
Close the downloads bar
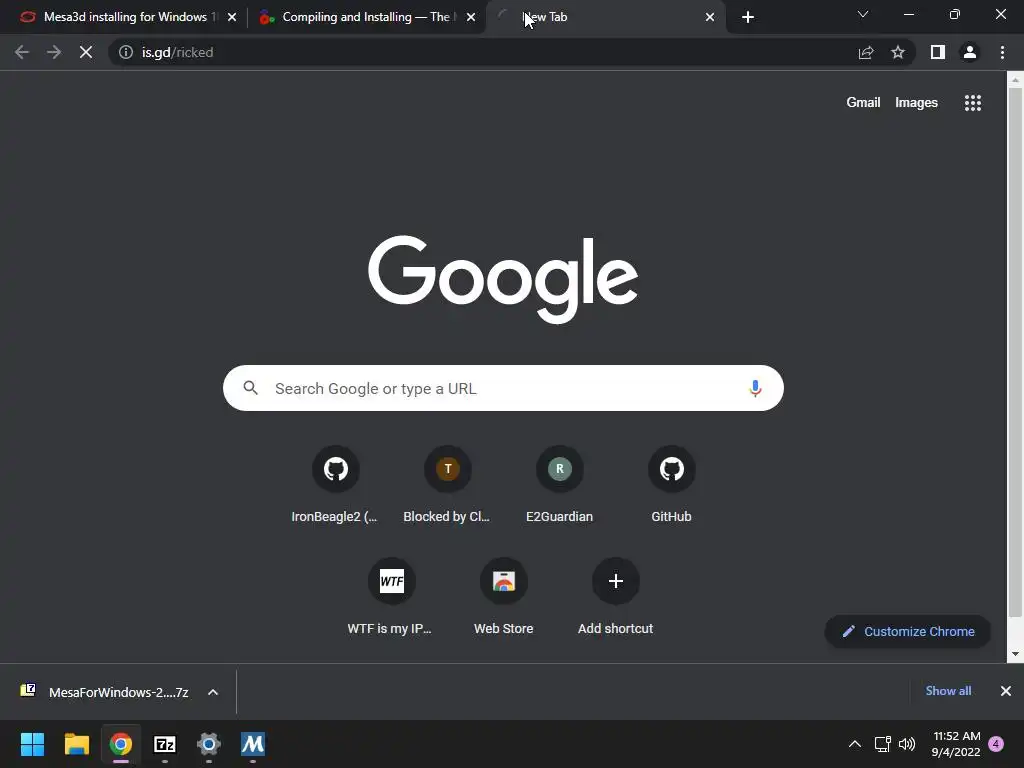[x=1006, y=691]
